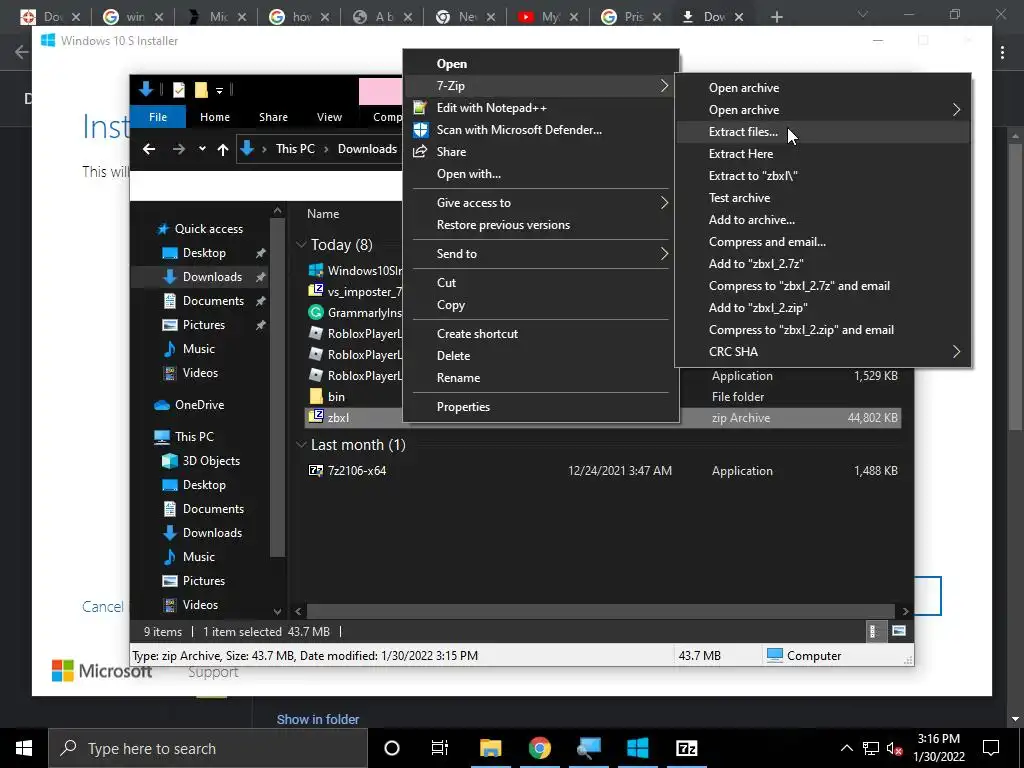The image size is (1024, 768).
Task: Show hidden system tray icons
Action: click(846, 748)
